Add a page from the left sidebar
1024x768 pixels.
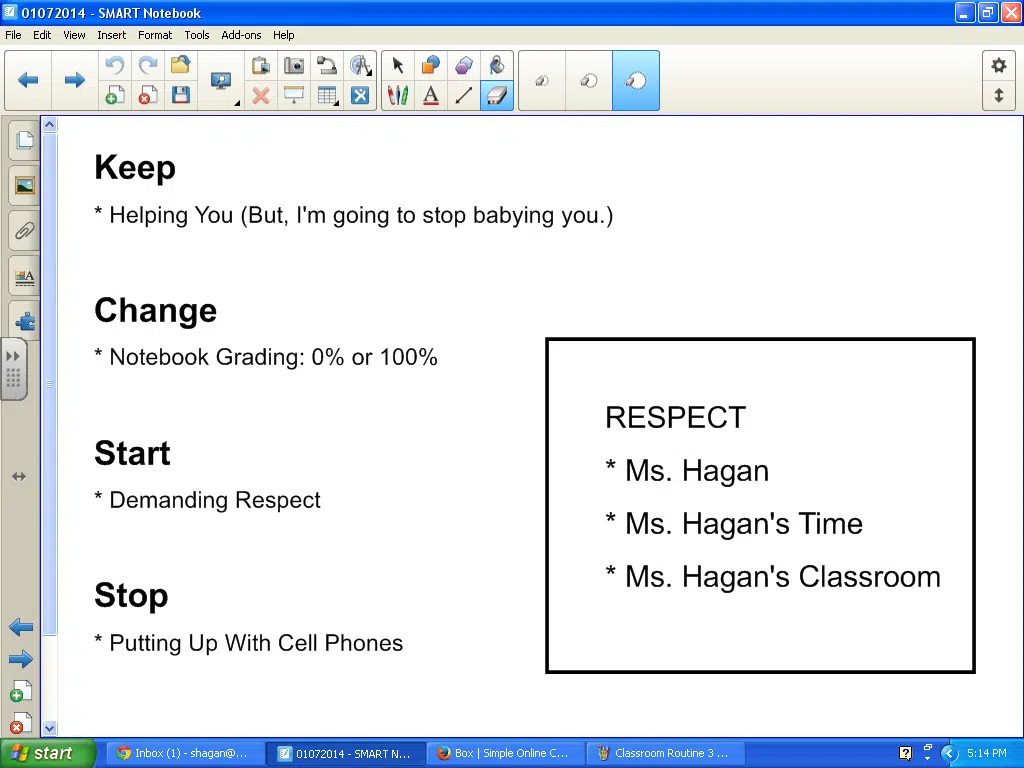coord(21,692)
